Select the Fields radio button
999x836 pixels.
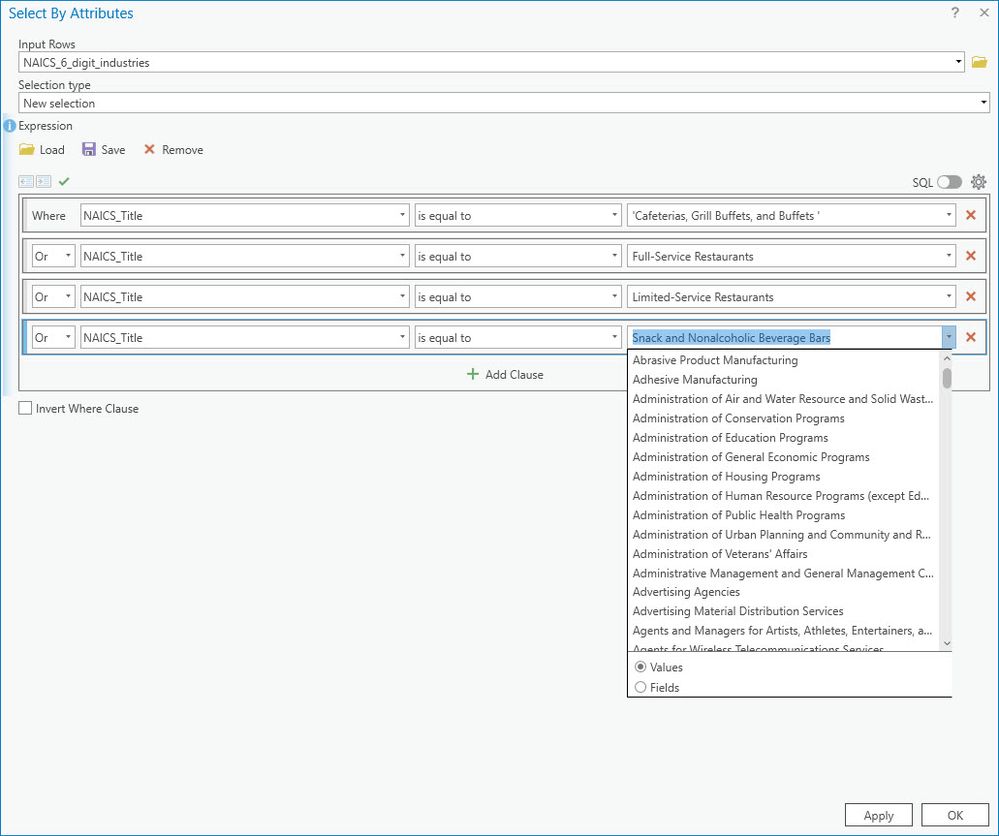click(x=639, y=687)
